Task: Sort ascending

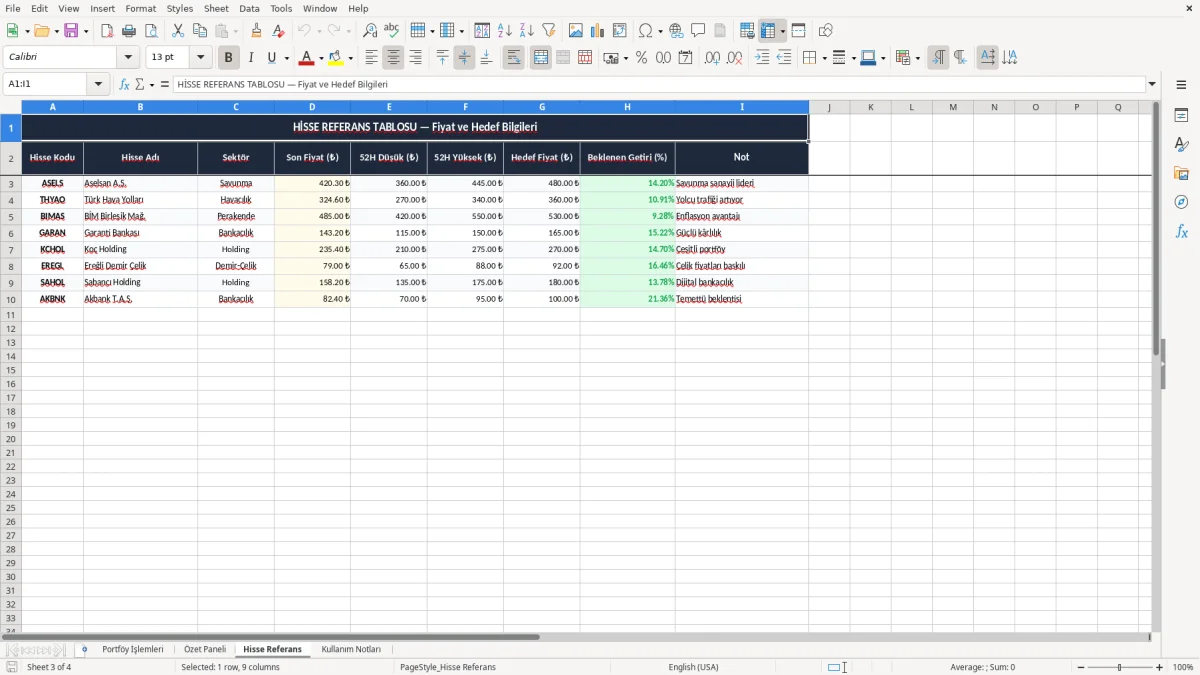Action: (x=505, y=31)
